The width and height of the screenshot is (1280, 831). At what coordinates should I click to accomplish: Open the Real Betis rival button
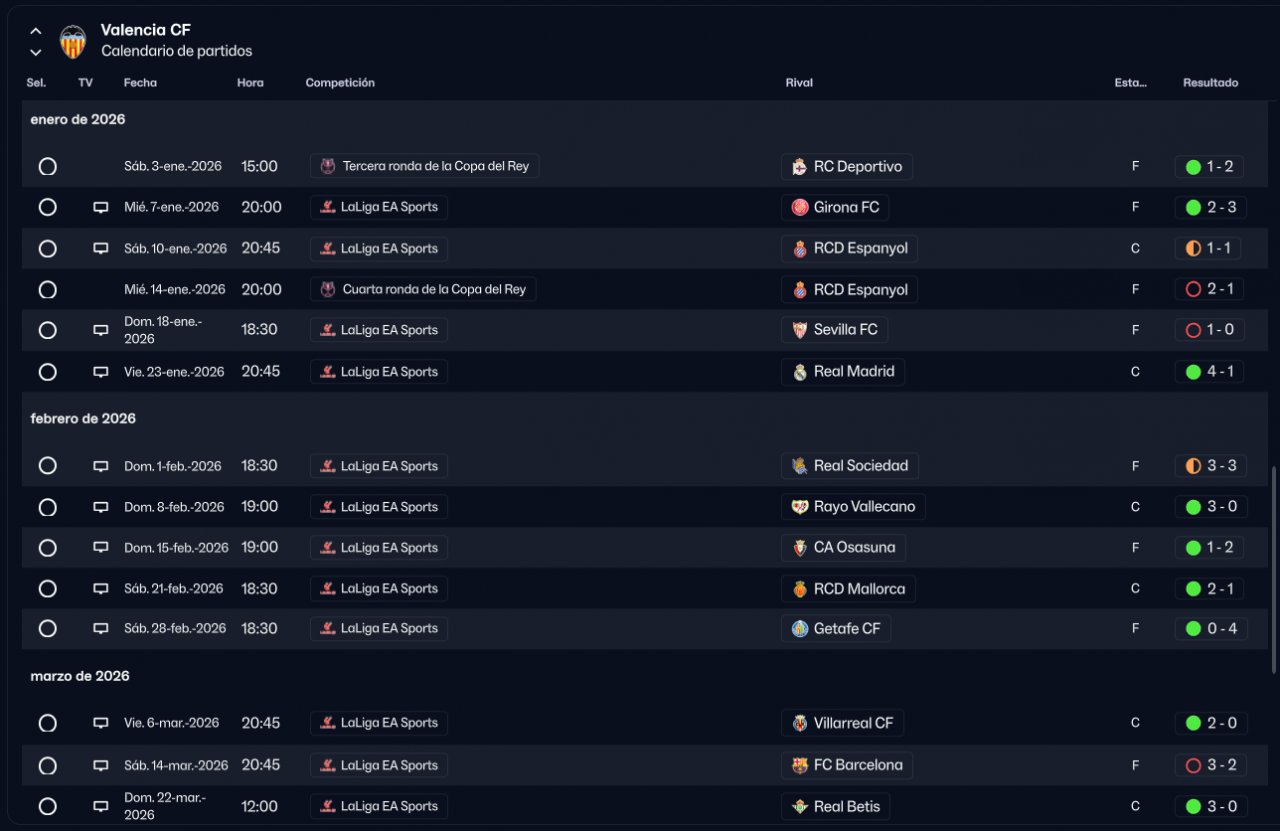coord(835,807)
